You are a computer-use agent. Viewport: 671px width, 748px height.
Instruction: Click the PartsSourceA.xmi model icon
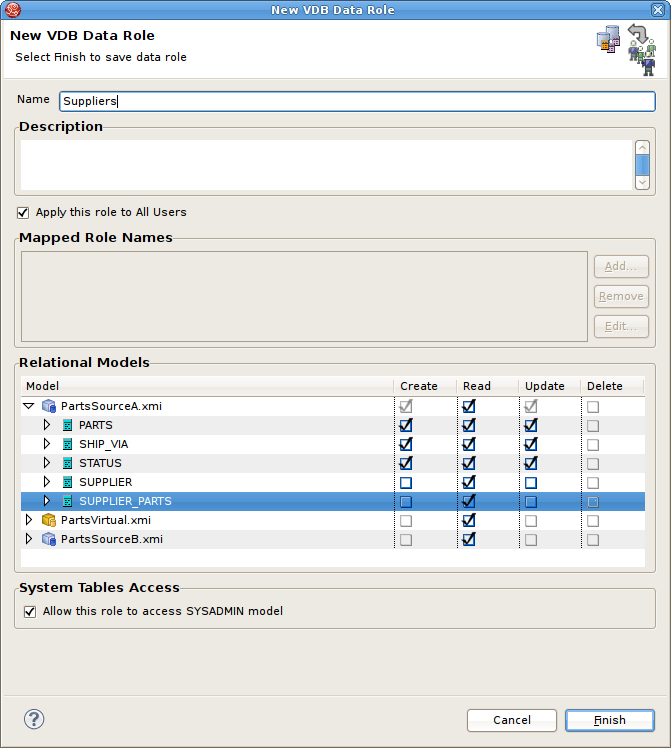click(49, 406)
